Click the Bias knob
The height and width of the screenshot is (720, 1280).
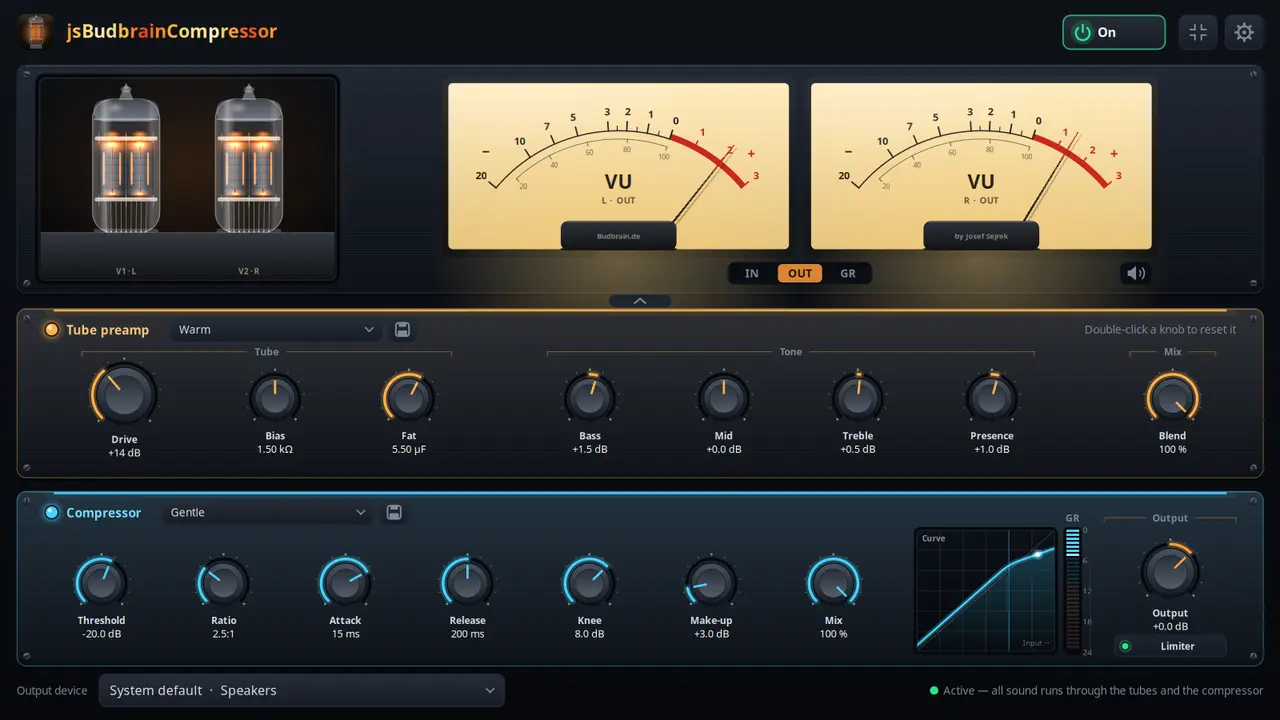pos(275,398)
